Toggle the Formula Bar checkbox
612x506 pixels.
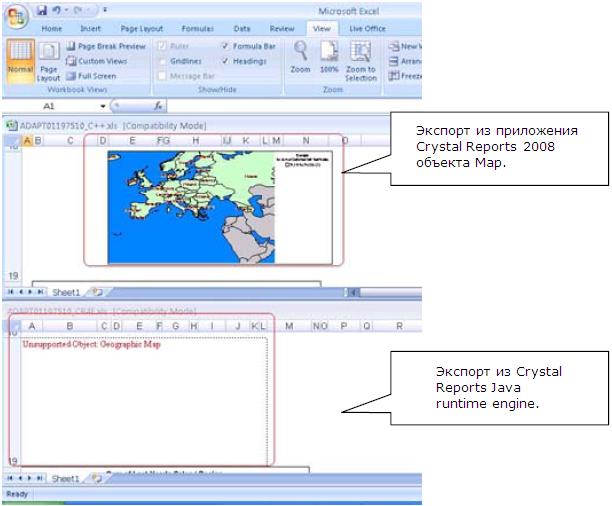pyautogui.click(x=225, y=46)
